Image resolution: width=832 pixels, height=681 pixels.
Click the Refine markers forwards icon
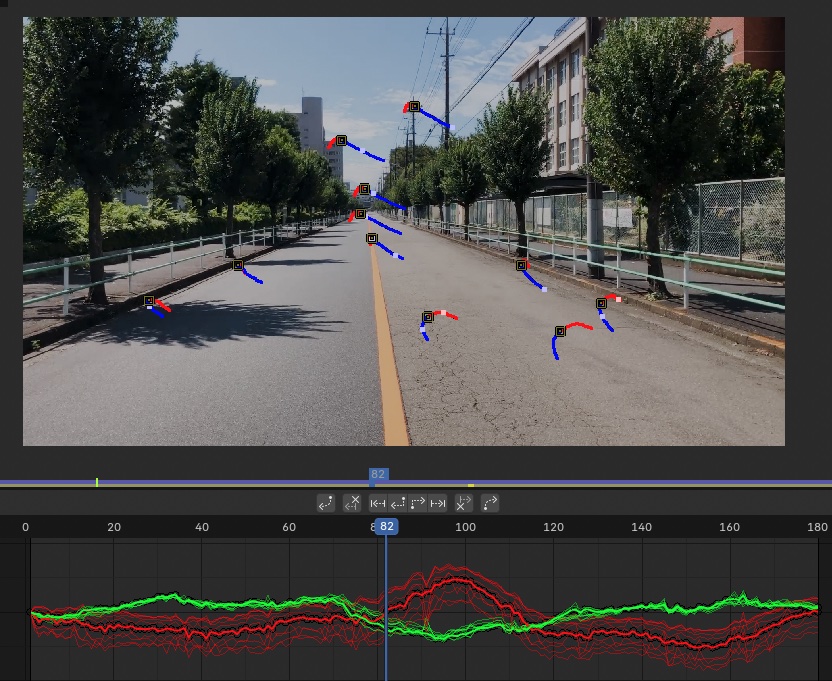pos(489,503)
